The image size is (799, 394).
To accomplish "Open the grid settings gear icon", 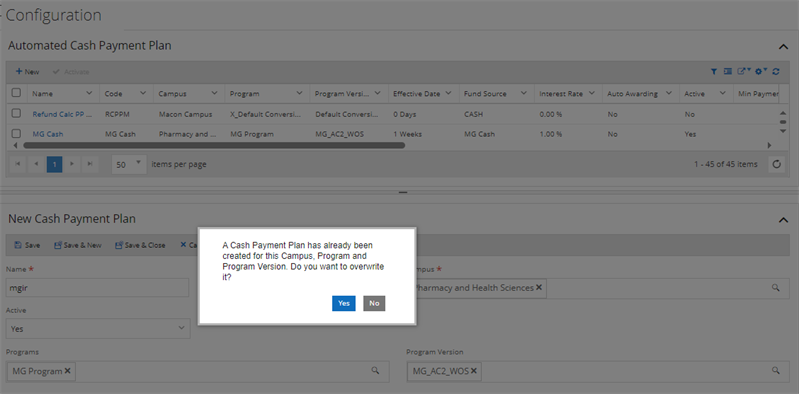I will point(761,72).
